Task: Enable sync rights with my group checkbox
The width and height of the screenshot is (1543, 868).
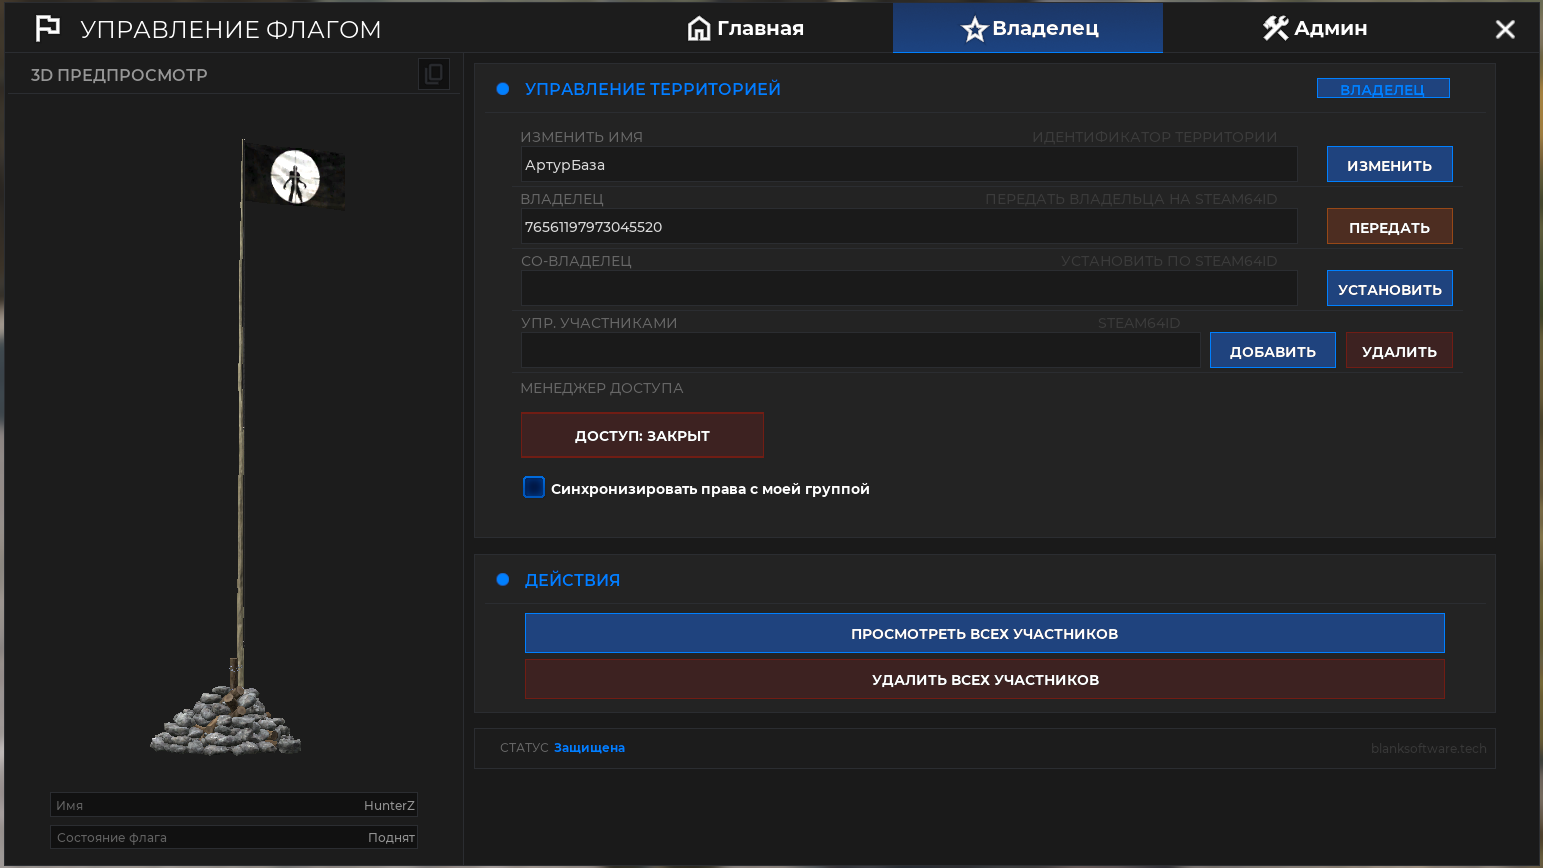Action: click(x=534, y=487)
